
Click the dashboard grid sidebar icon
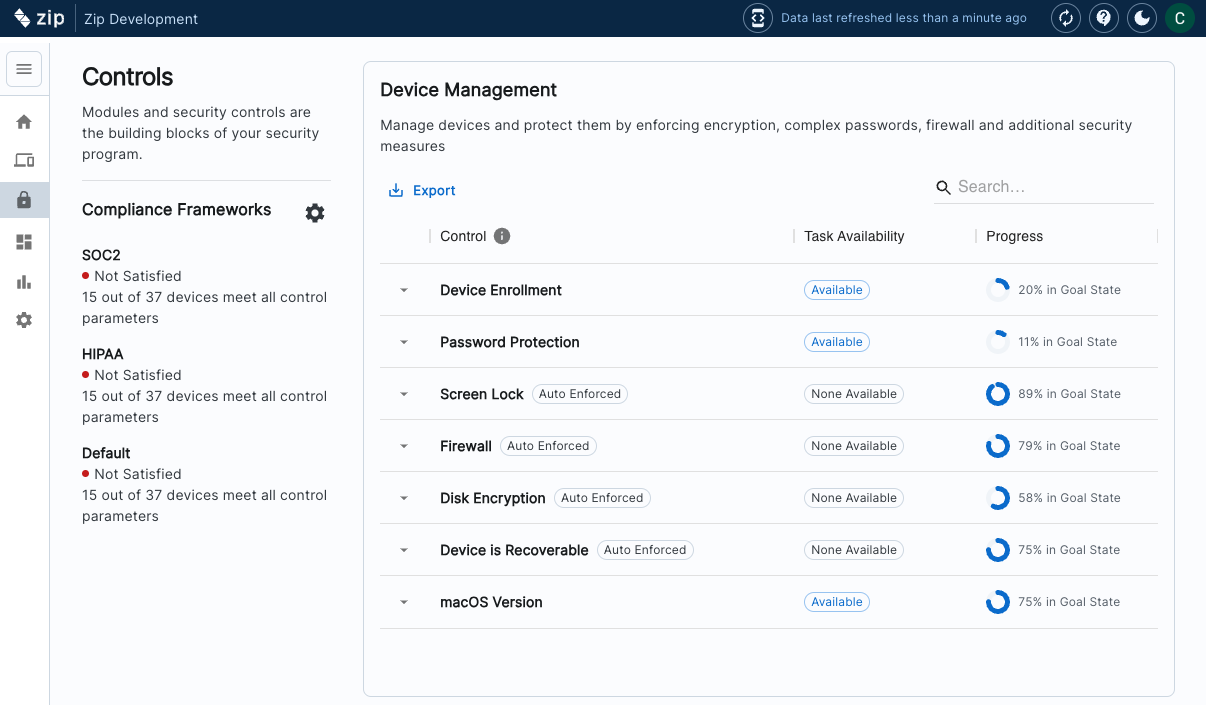click(x=24, y=242)
